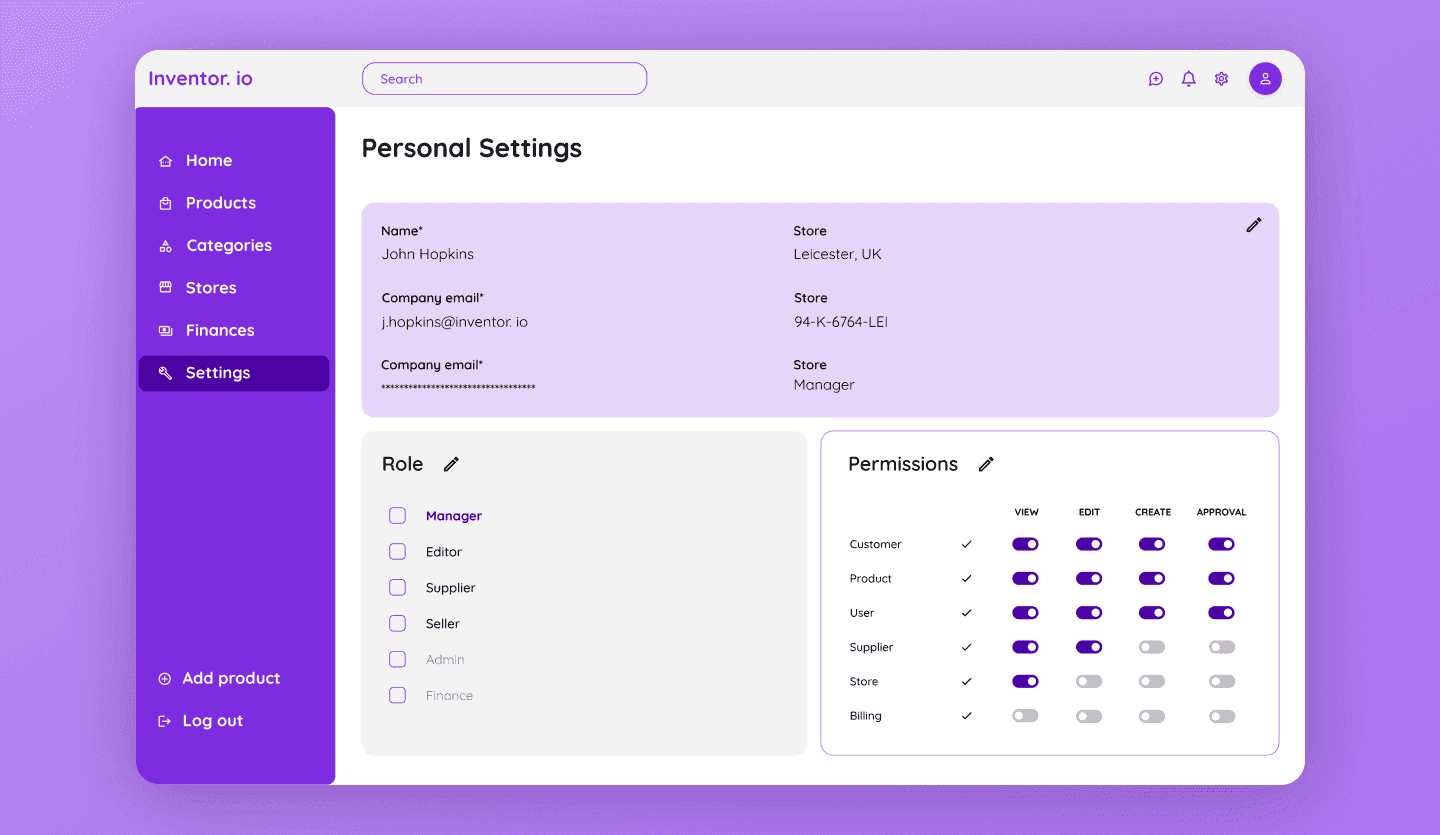Check the Manager role checkbox
The height and width of the screenshot is (835, 1440).
(x=397, y=516)
